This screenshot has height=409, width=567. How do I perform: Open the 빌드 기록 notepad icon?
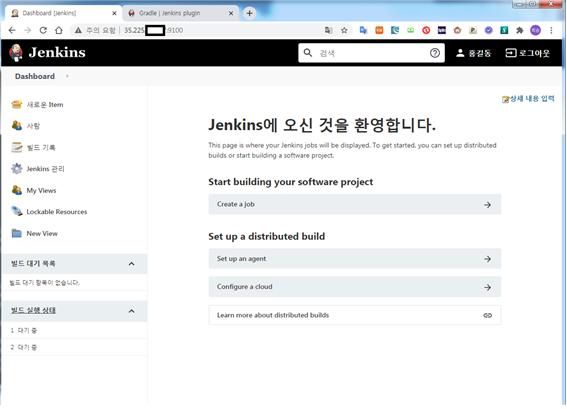[x=17, y=147]
